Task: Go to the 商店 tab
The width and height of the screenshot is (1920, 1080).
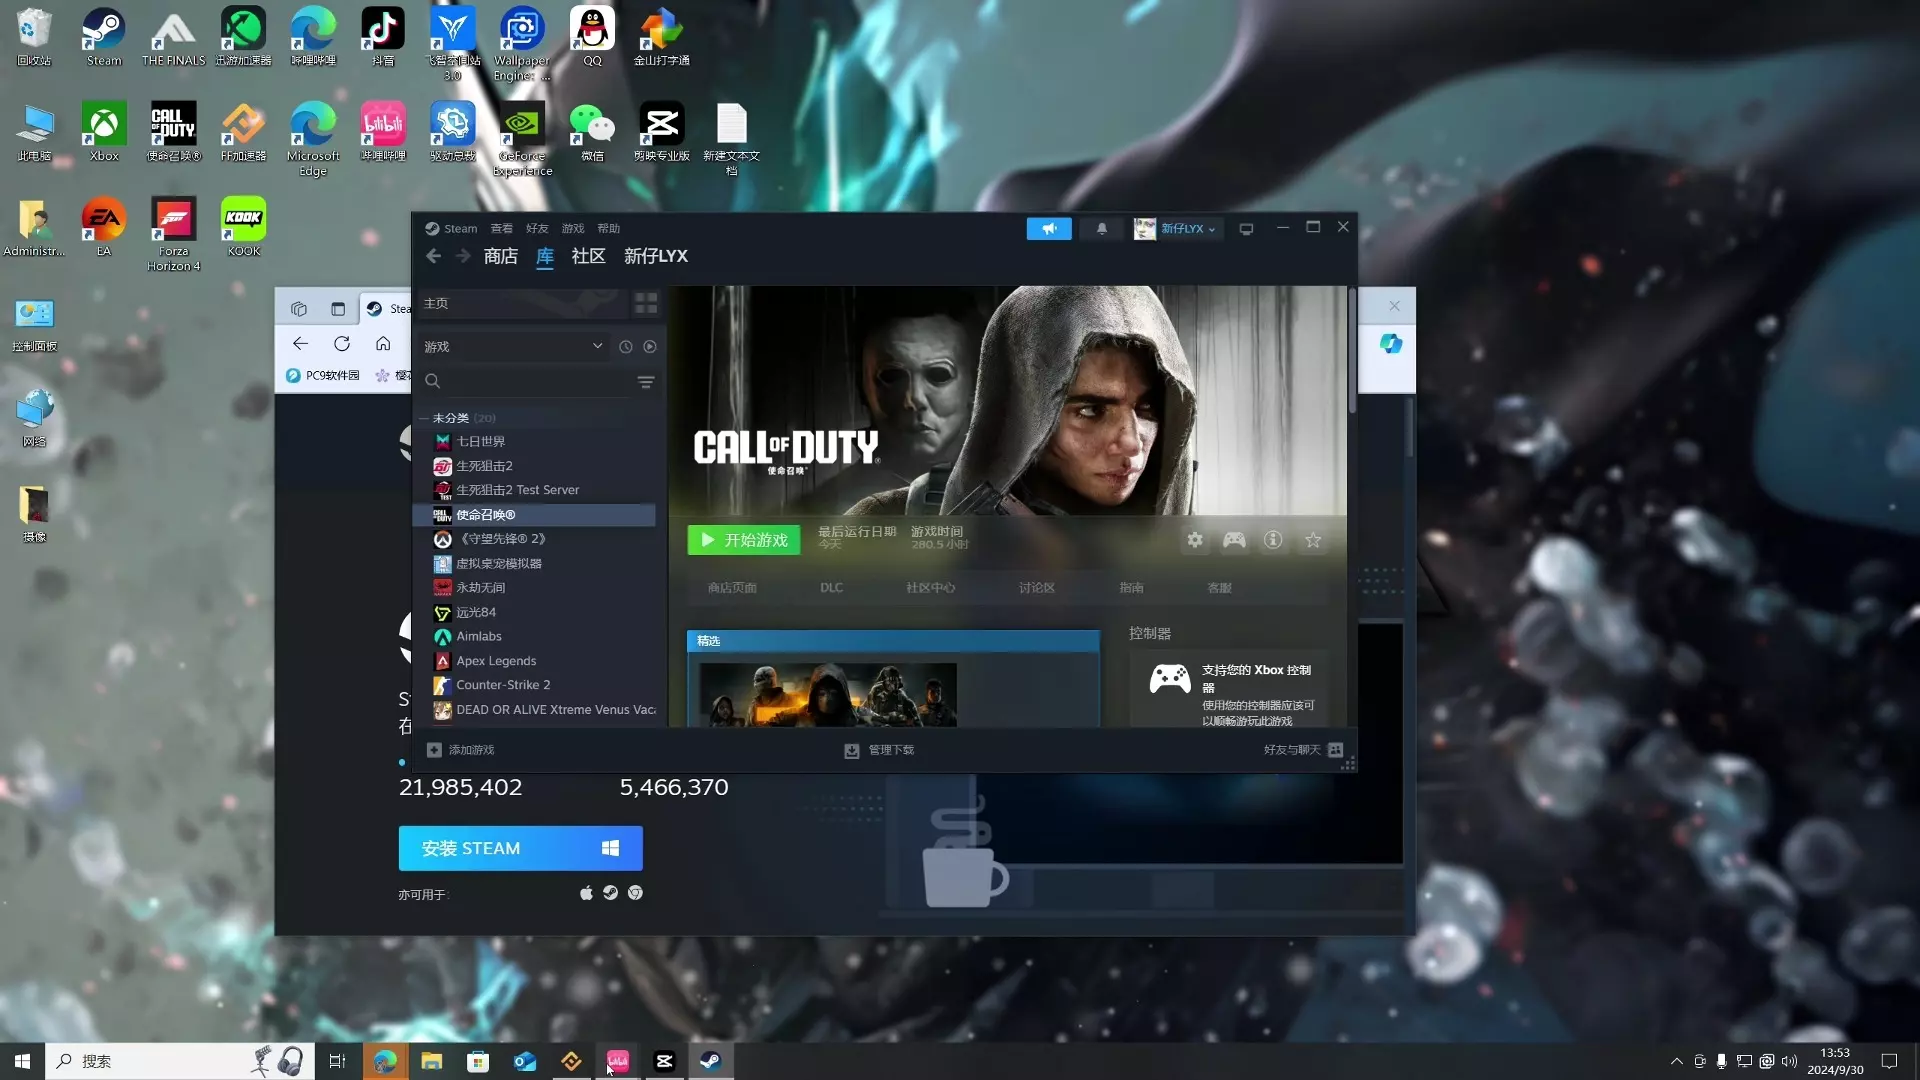Action: coord(500,256)
